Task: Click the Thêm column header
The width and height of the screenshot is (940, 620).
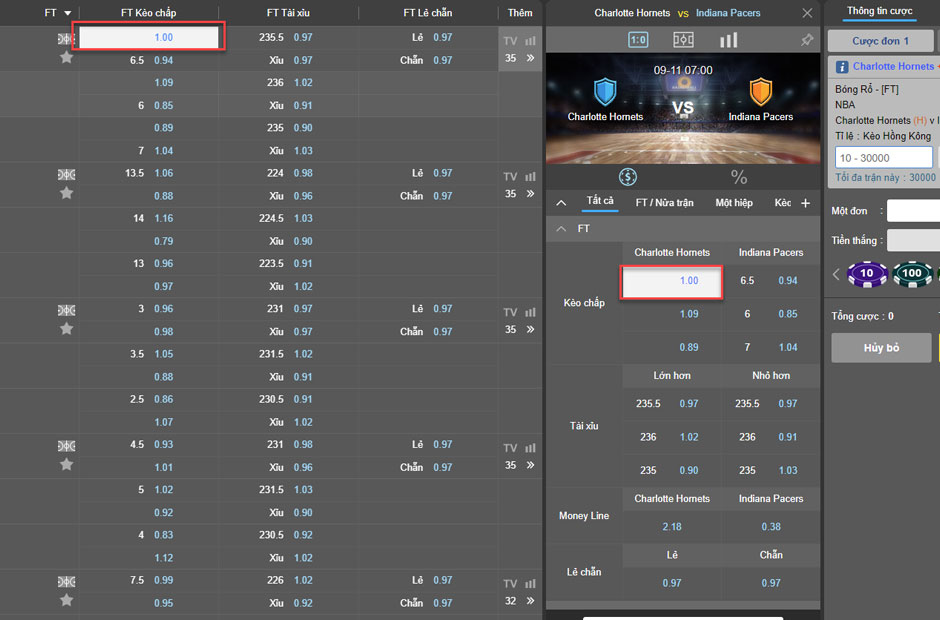Action: tap(520, 13)
